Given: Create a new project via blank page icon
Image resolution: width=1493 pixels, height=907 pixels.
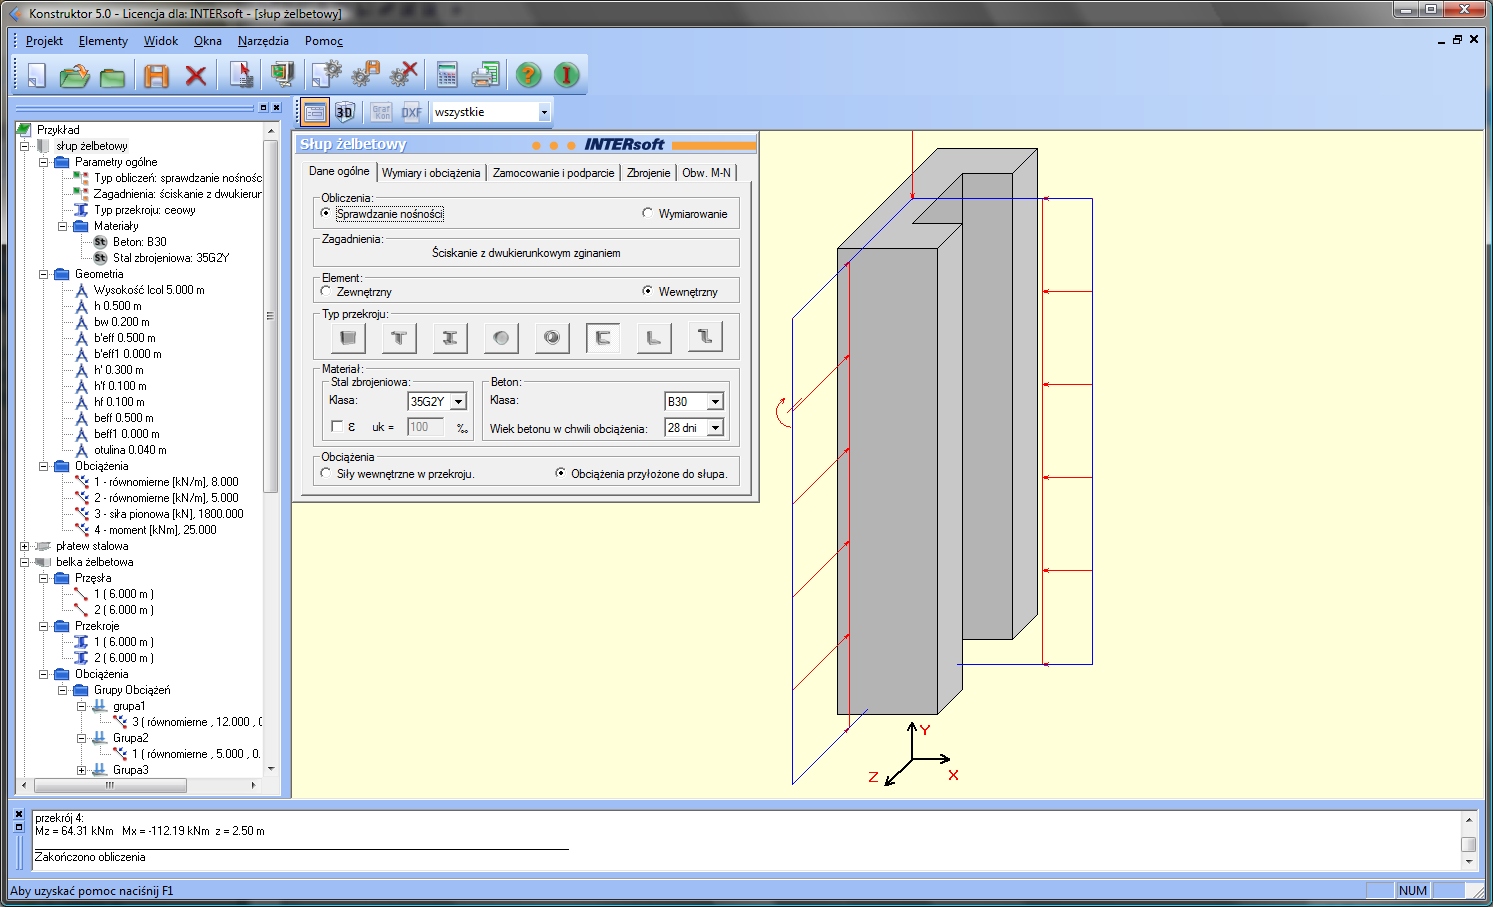Looking at the screenshot, I should point(37,75).
